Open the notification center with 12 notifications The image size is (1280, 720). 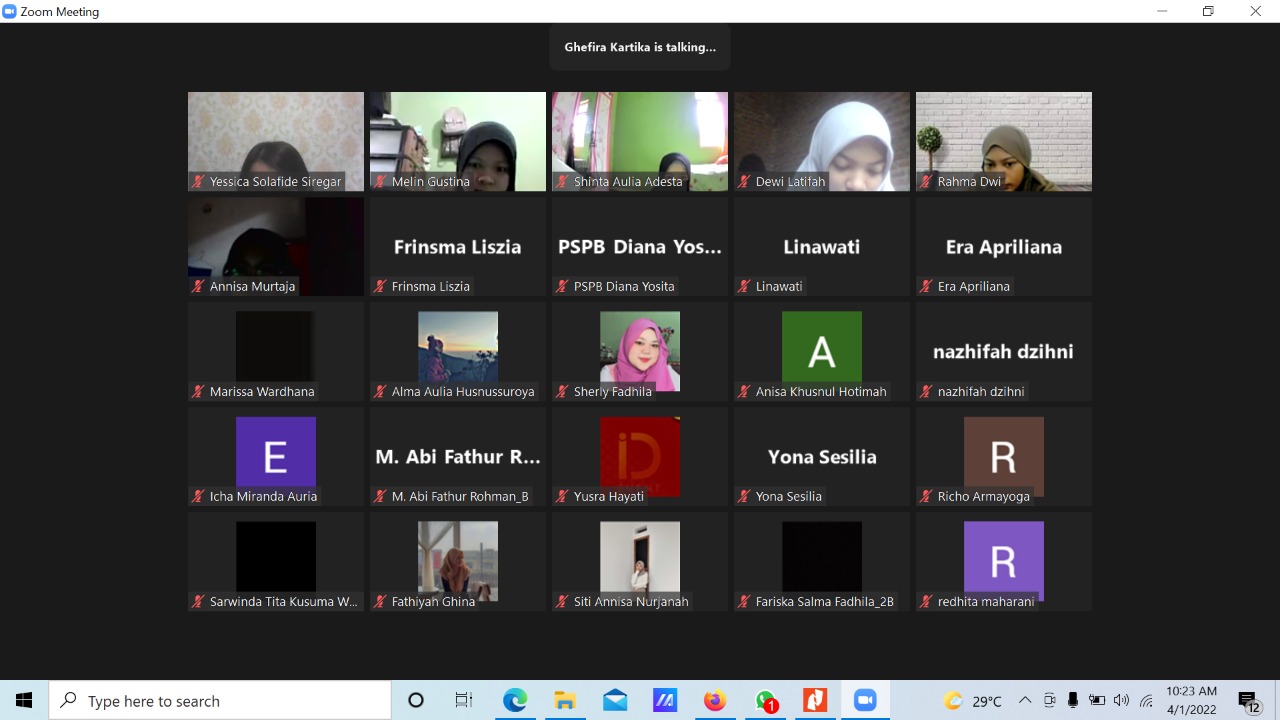click(1248, 701)
